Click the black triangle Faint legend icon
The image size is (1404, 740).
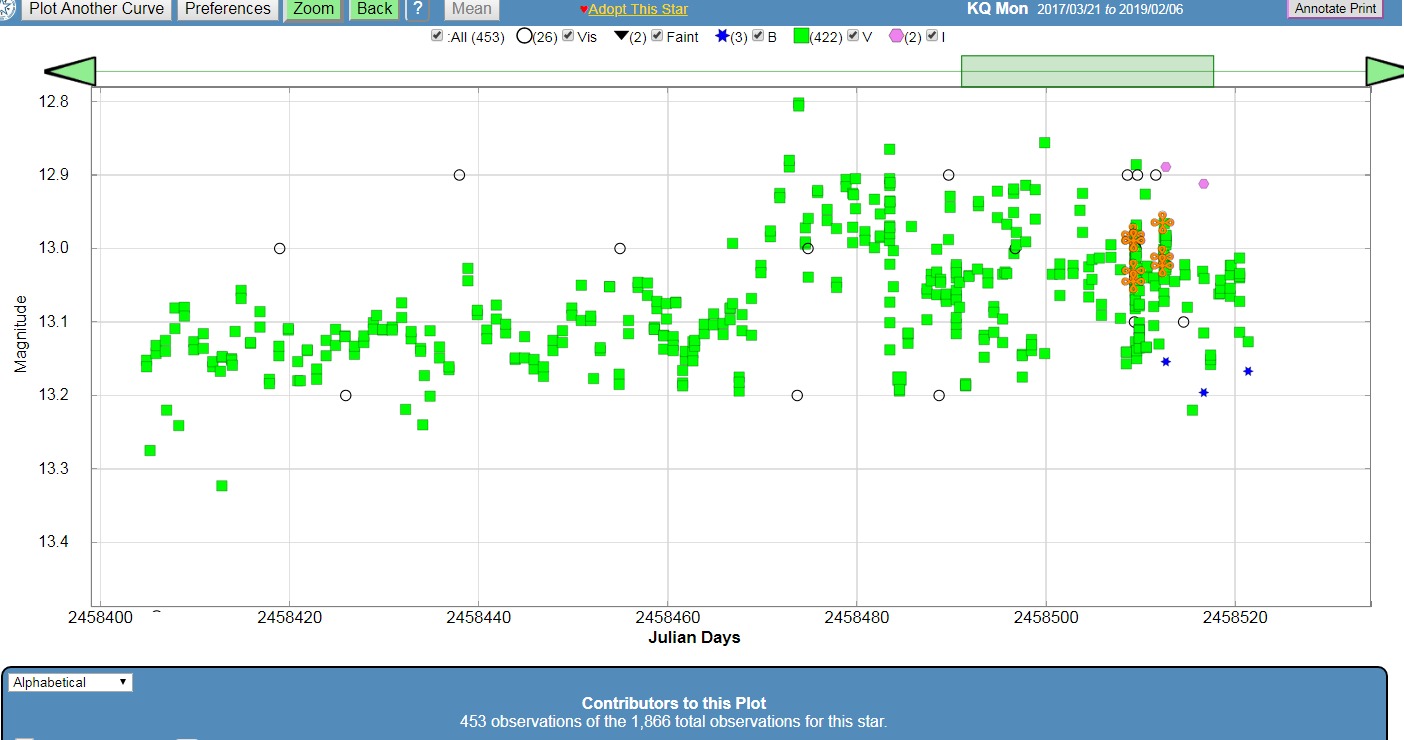coord(620,36)
